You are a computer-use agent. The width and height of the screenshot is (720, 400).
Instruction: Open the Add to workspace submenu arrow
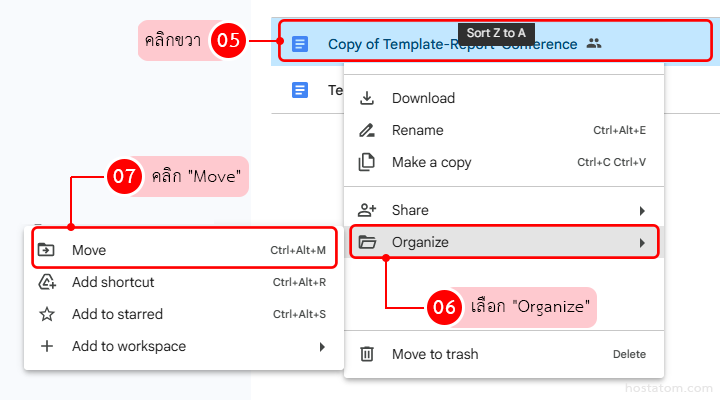coord(322,346)
